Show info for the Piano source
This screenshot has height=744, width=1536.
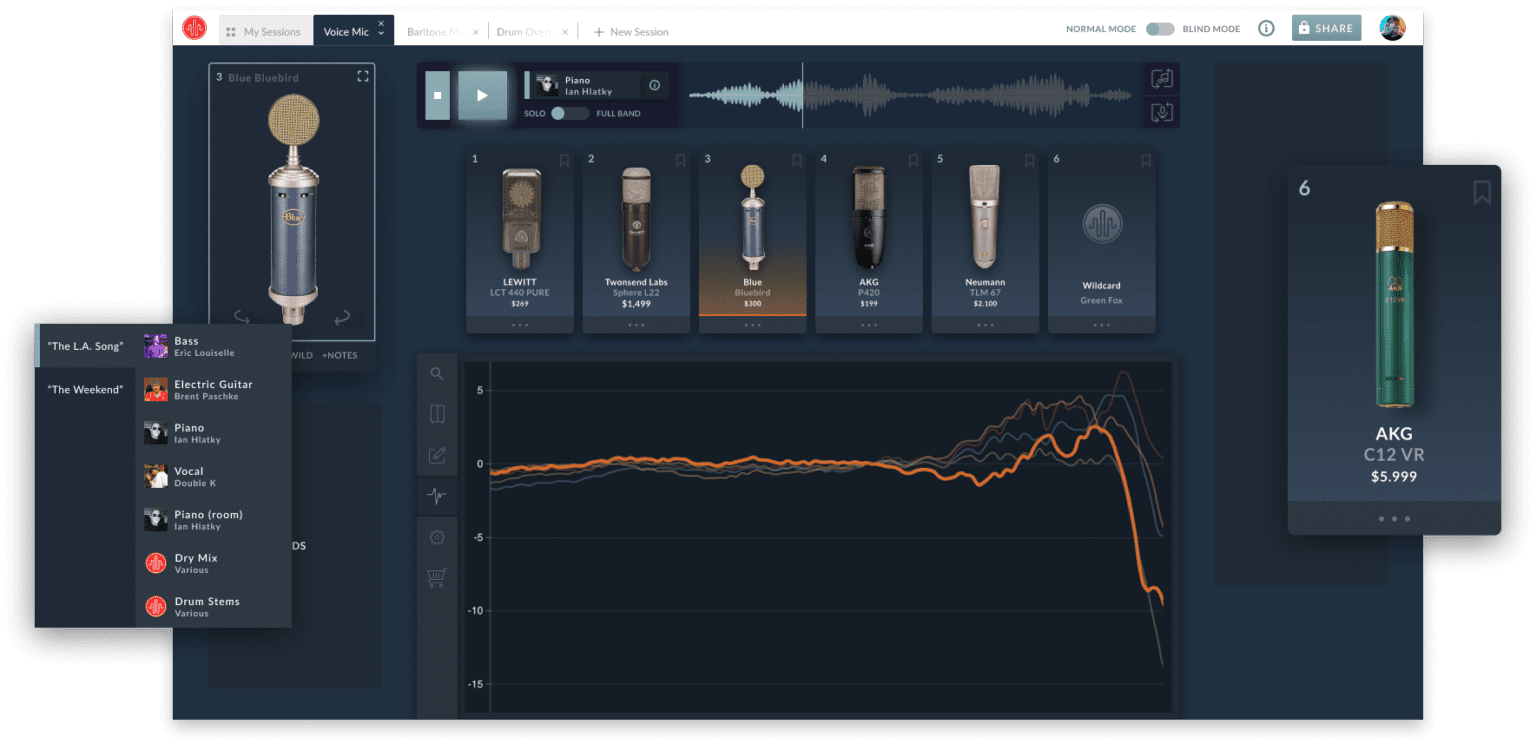(x=655, y=85)
